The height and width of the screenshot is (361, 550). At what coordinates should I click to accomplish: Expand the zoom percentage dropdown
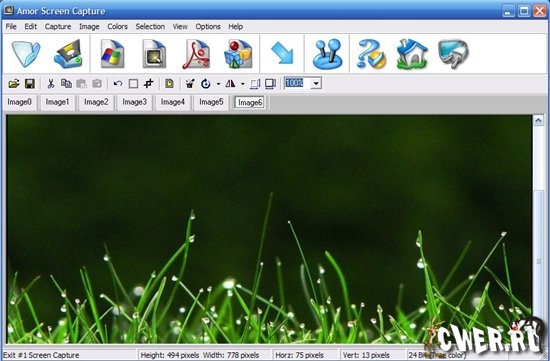(x=316, y=83)
